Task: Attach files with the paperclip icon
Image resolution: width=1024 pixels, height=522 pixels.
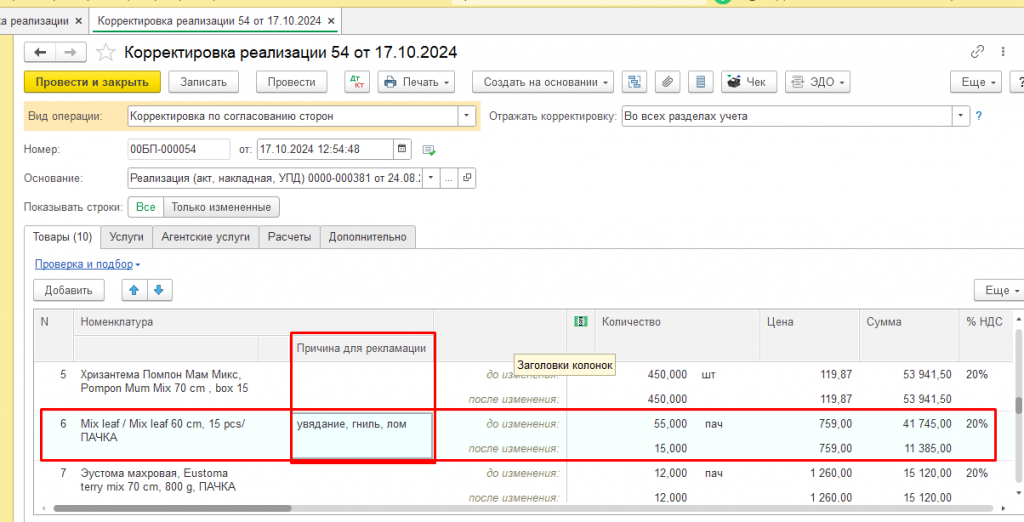Action: click(x=667, y=82)
